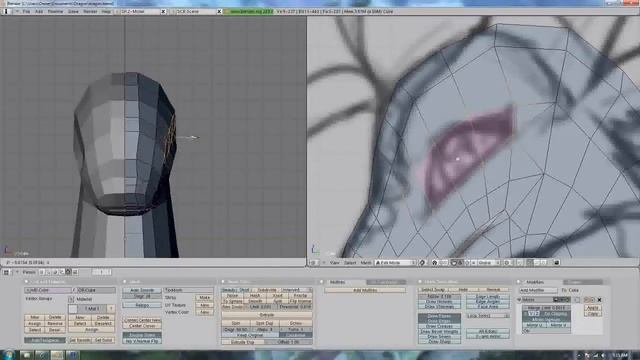Open the Render menu in the top header
Image resolution: width=640 pixels, height=360 pixels.
[90, 11]
